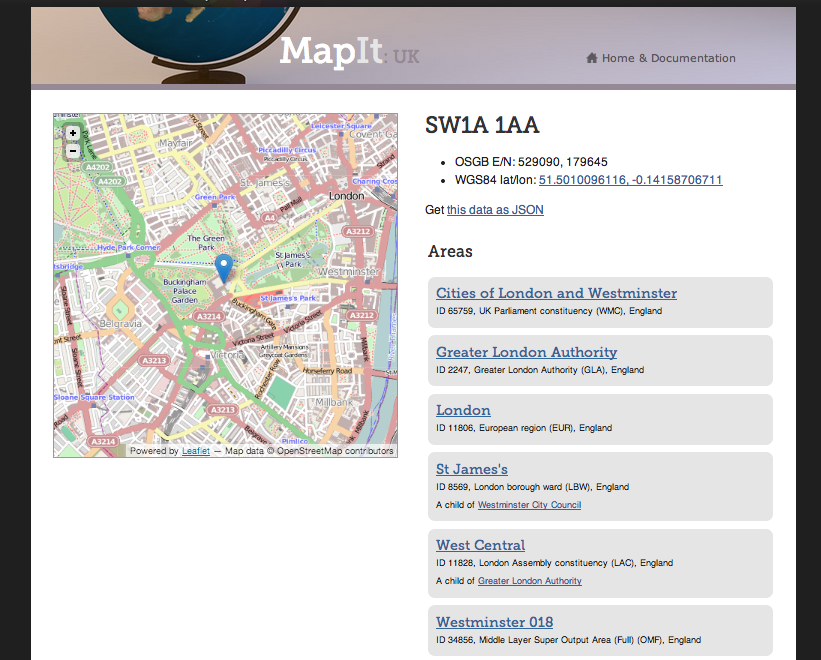The image size is (821, 660).
Task: Click The Green Park label on map
Action: [206, 242]
